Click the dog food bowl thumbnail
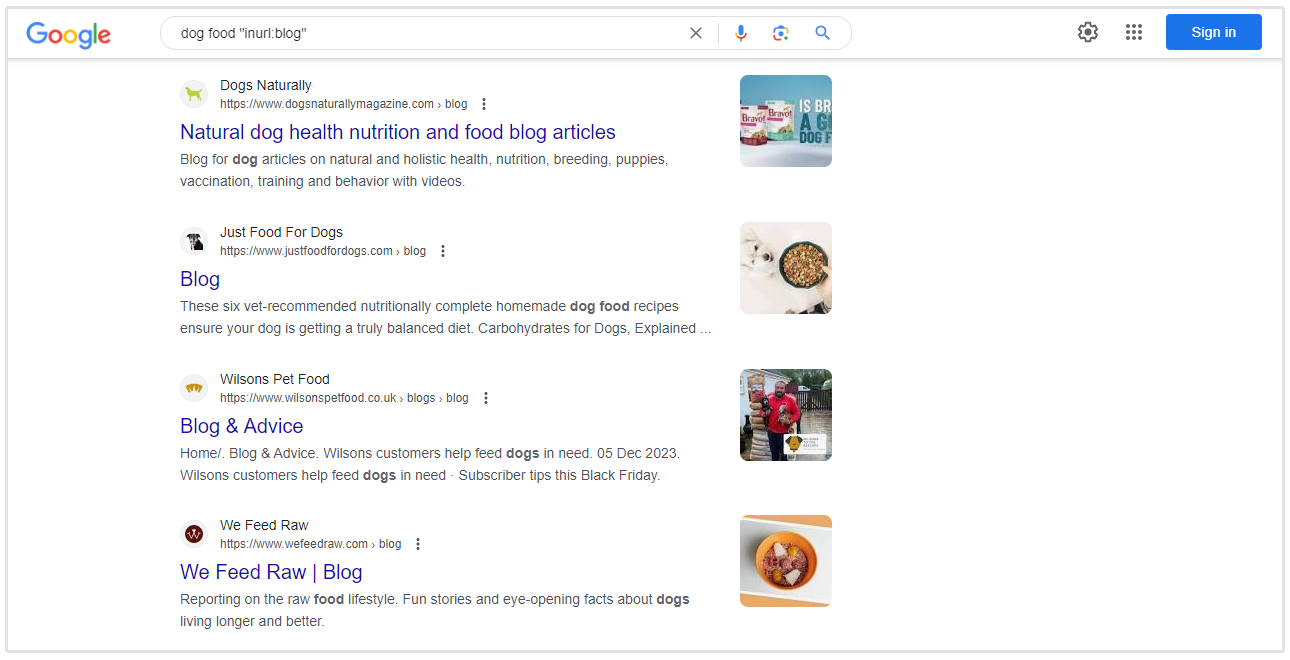The width and height of the screenshot is (1290, 660). click(x=785, y=268)
